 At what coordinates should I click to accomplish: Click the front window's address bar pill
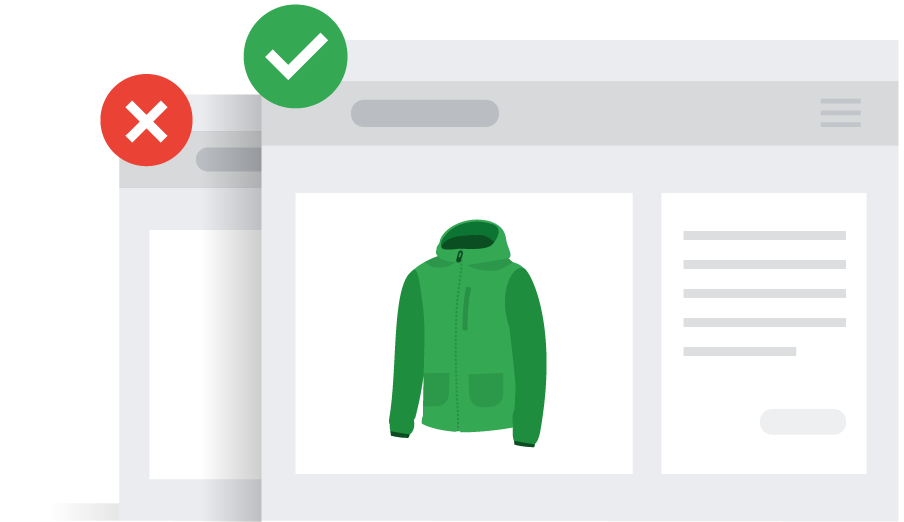[x=425, y=113]
